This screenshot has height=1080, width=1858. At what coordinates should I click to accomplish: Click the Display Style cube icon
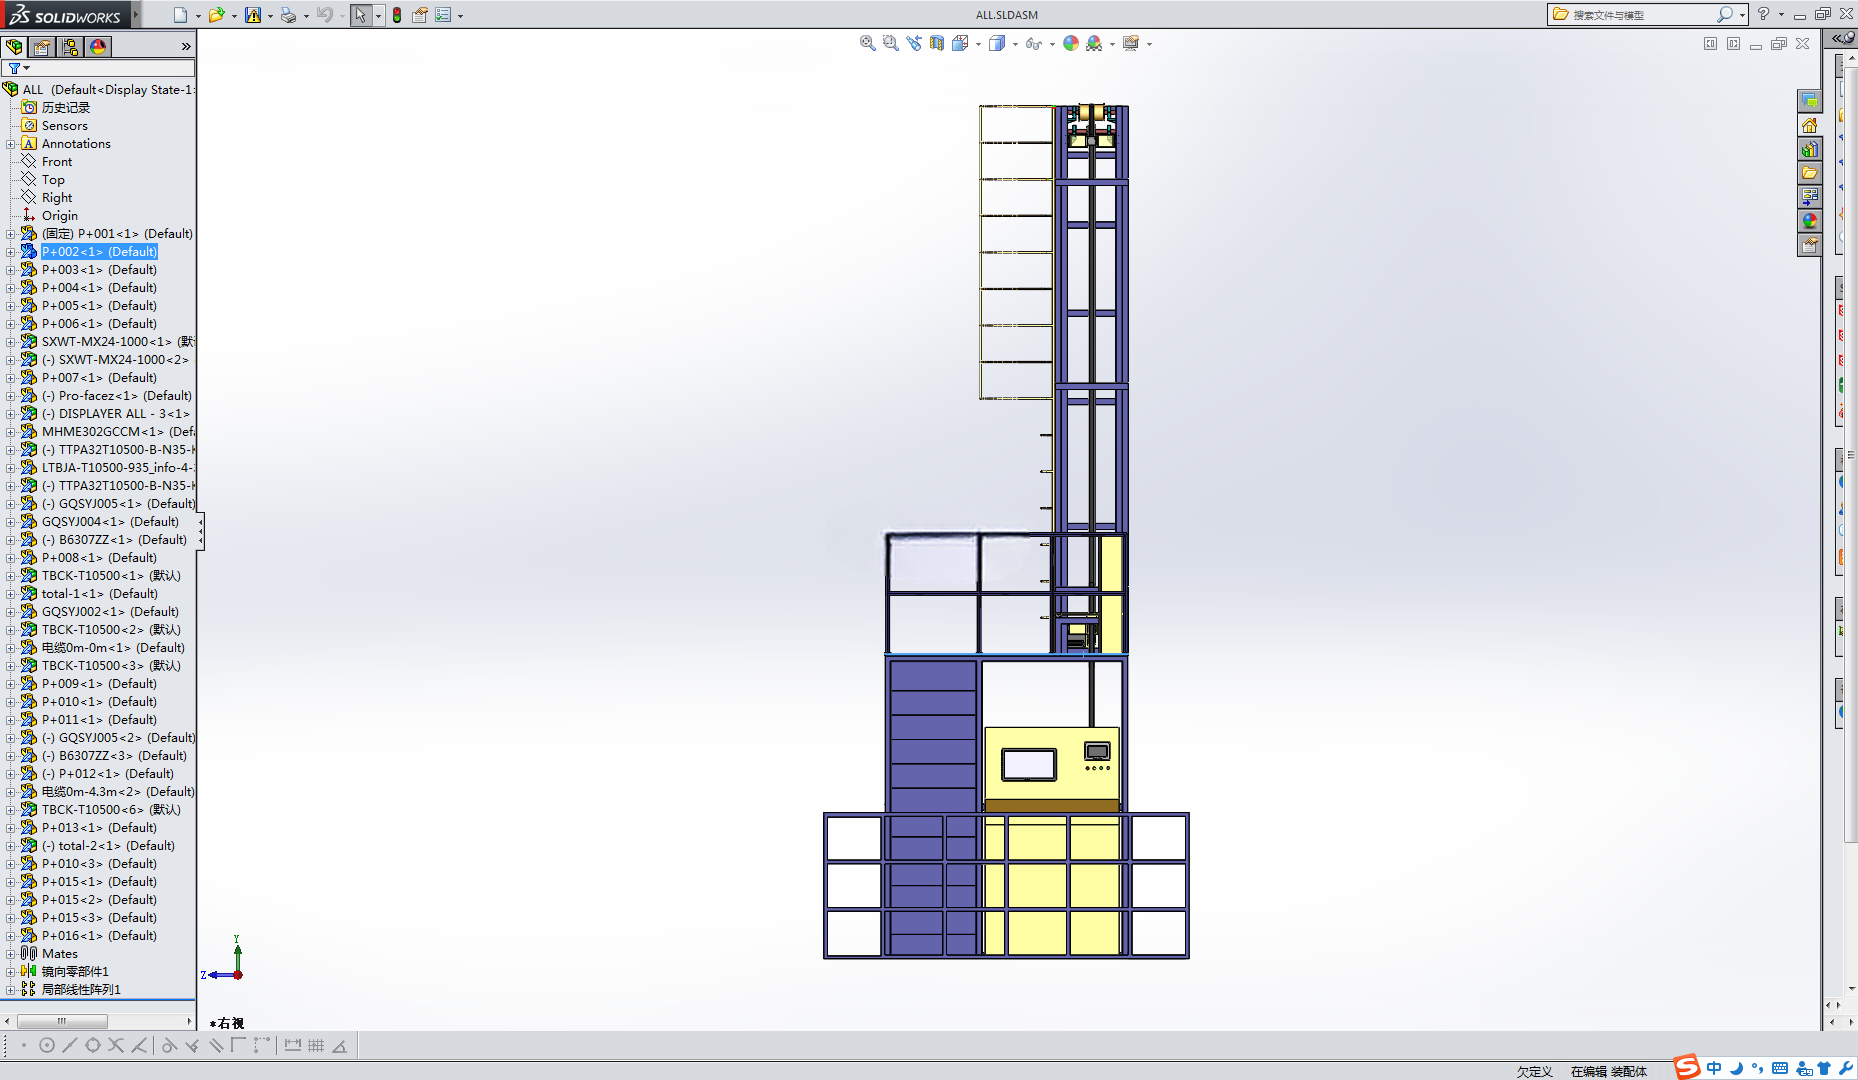point(997,43)
